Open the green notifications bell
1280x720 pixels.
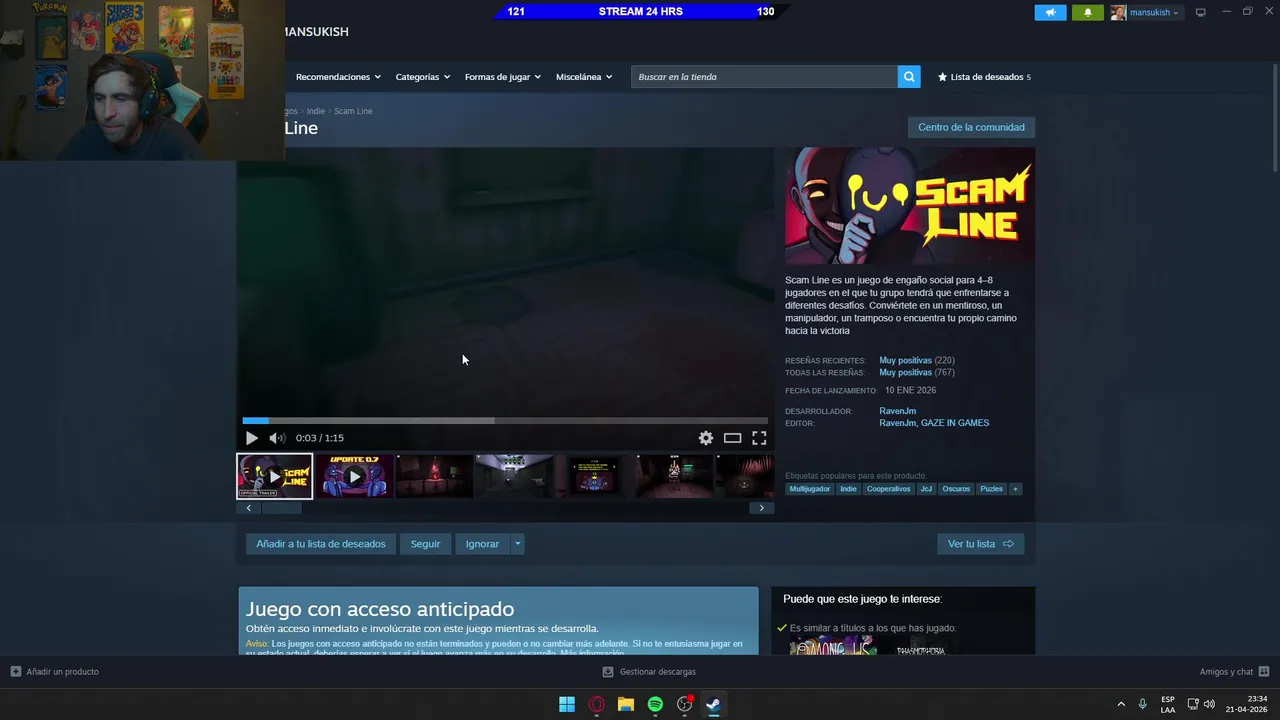point(1088,12)
